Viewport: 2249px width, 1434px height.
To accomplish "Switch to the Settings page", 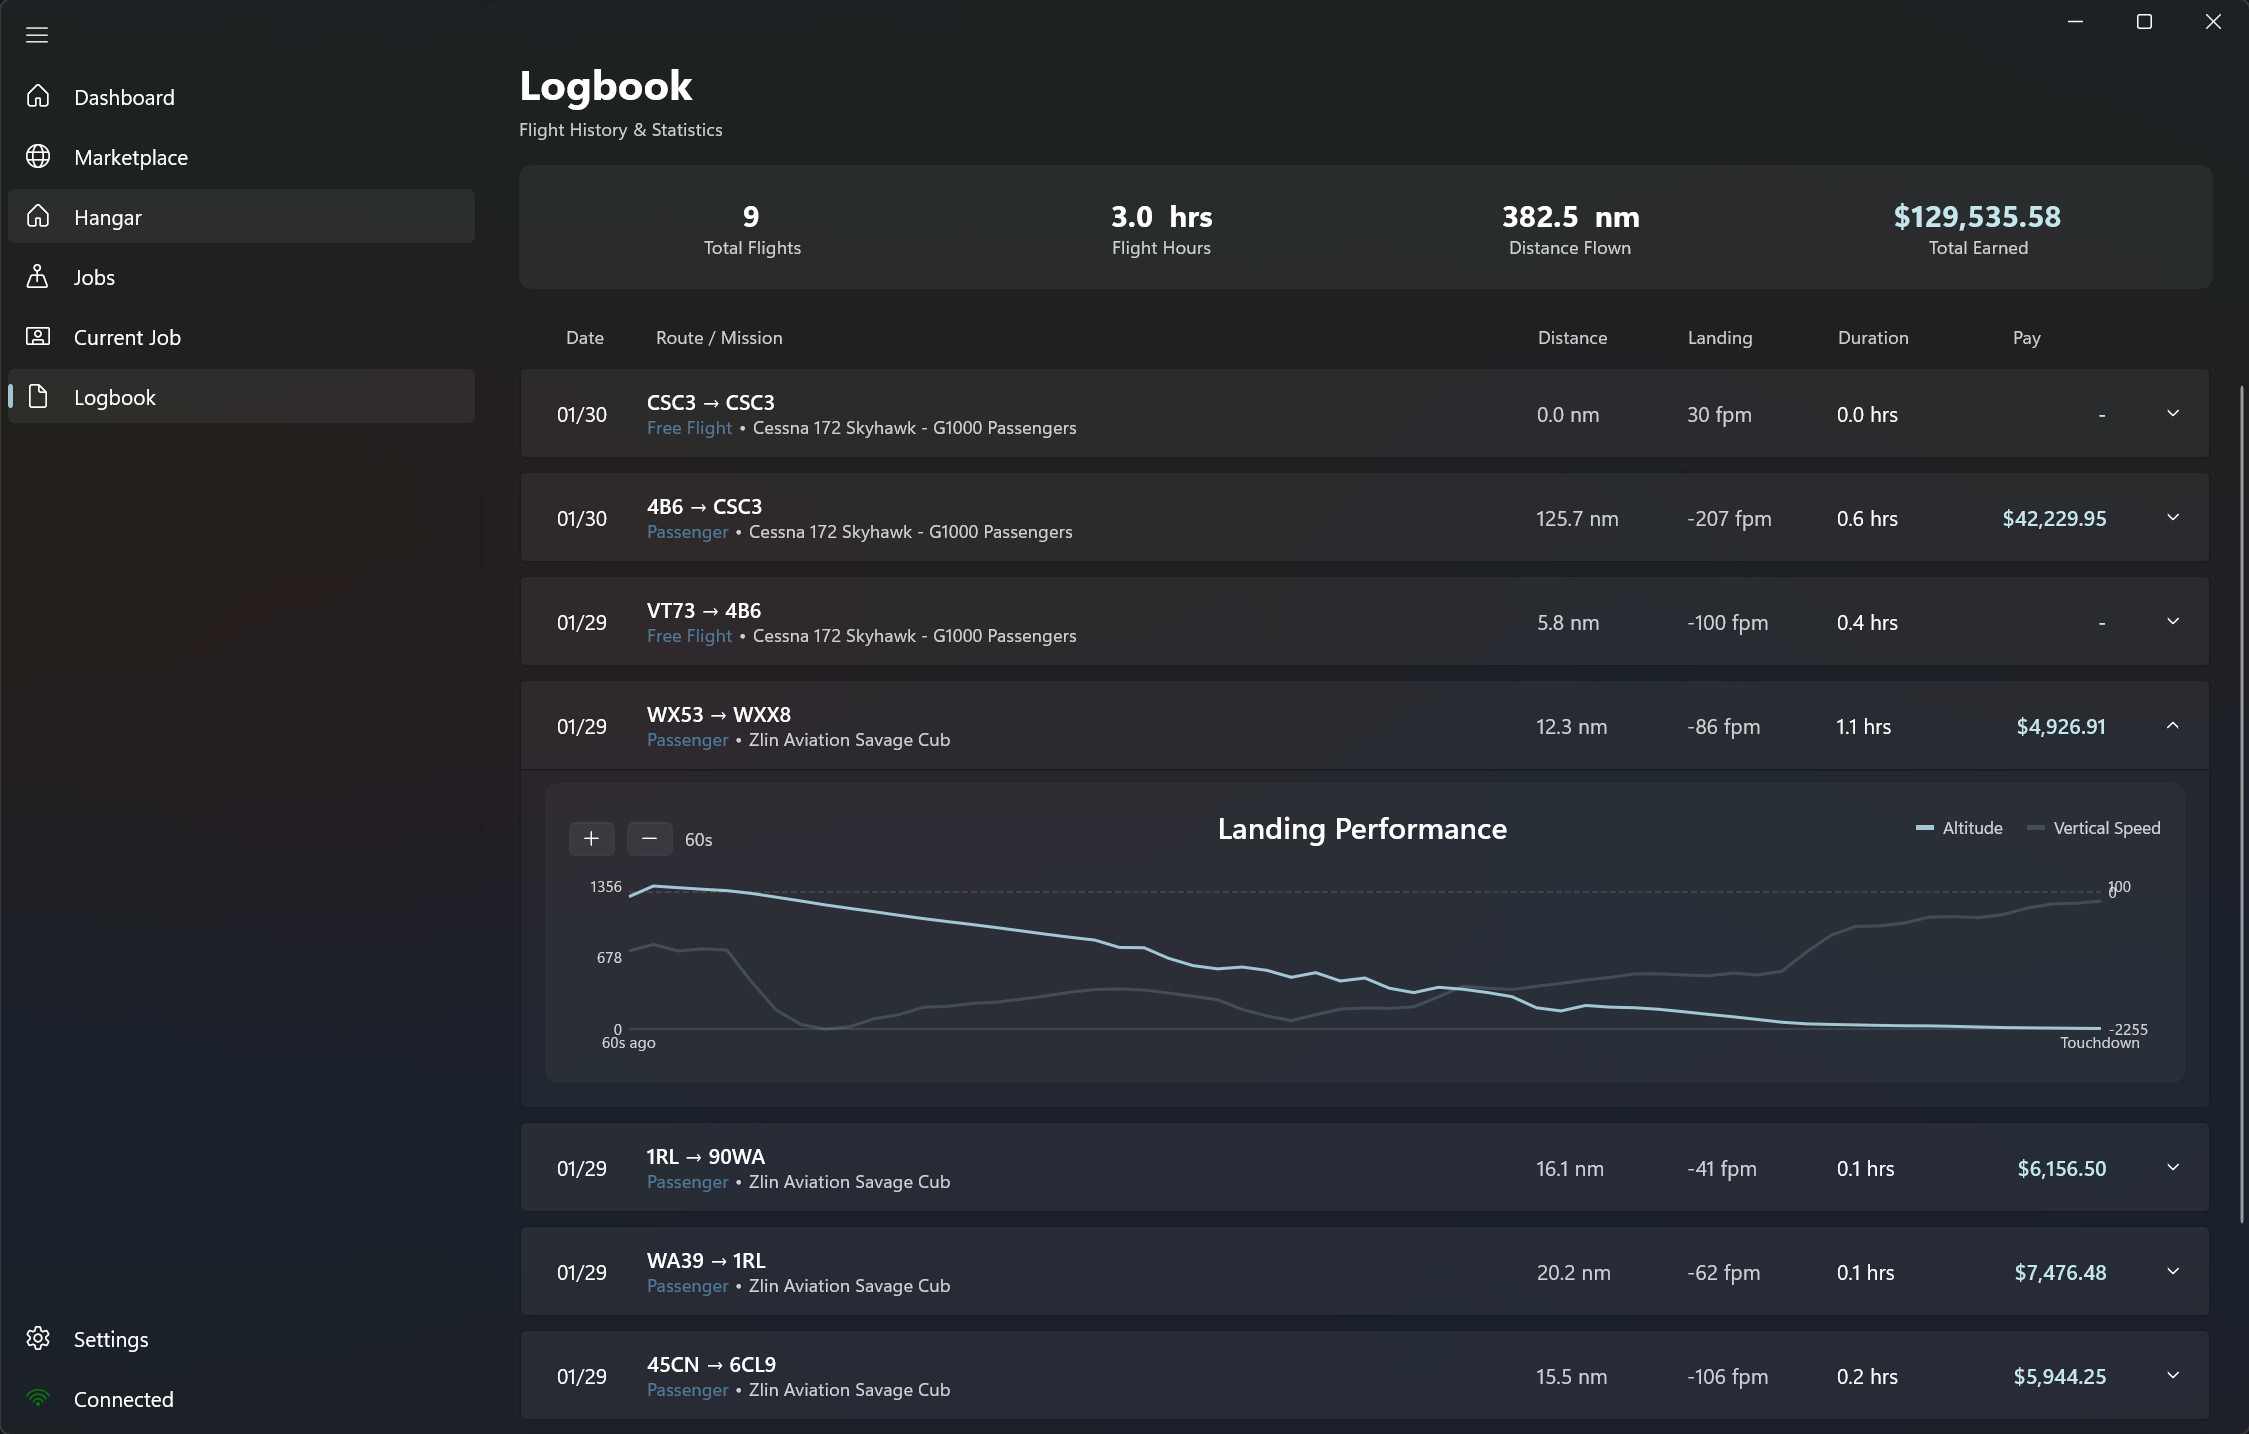I will pos(110,1339).
